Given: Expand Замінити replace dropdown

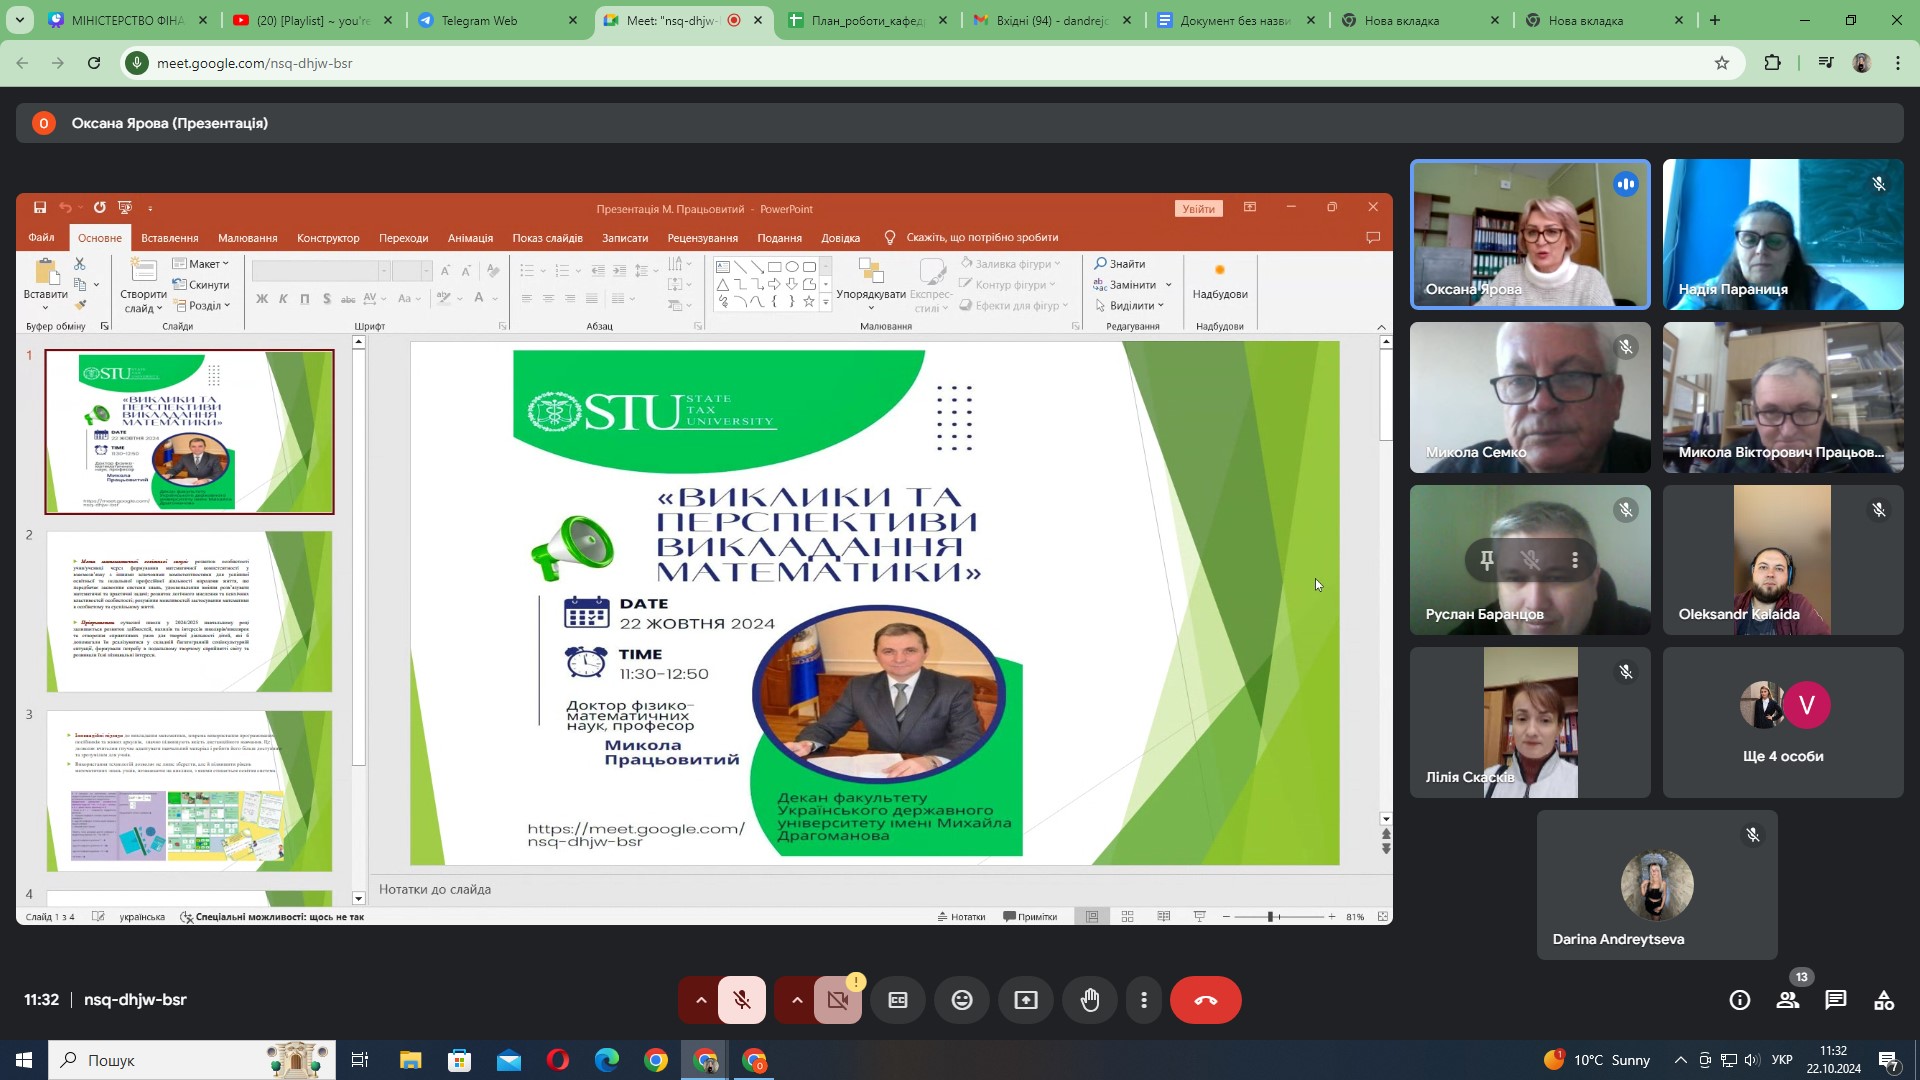Looking at the screenshot, I should click(x=1168, y=285).
